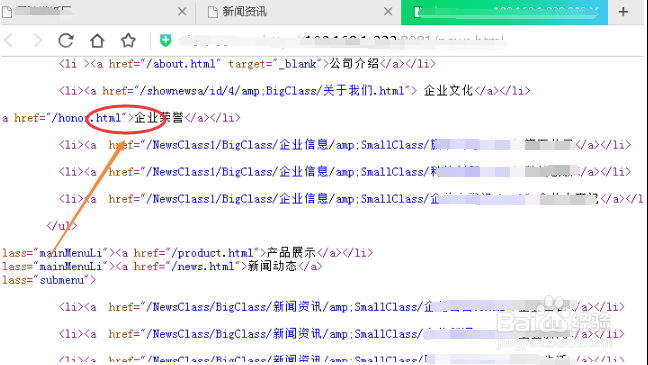The image size is (648, 365).
Task: Click the text 公司介绍
Action: [355, 64]
